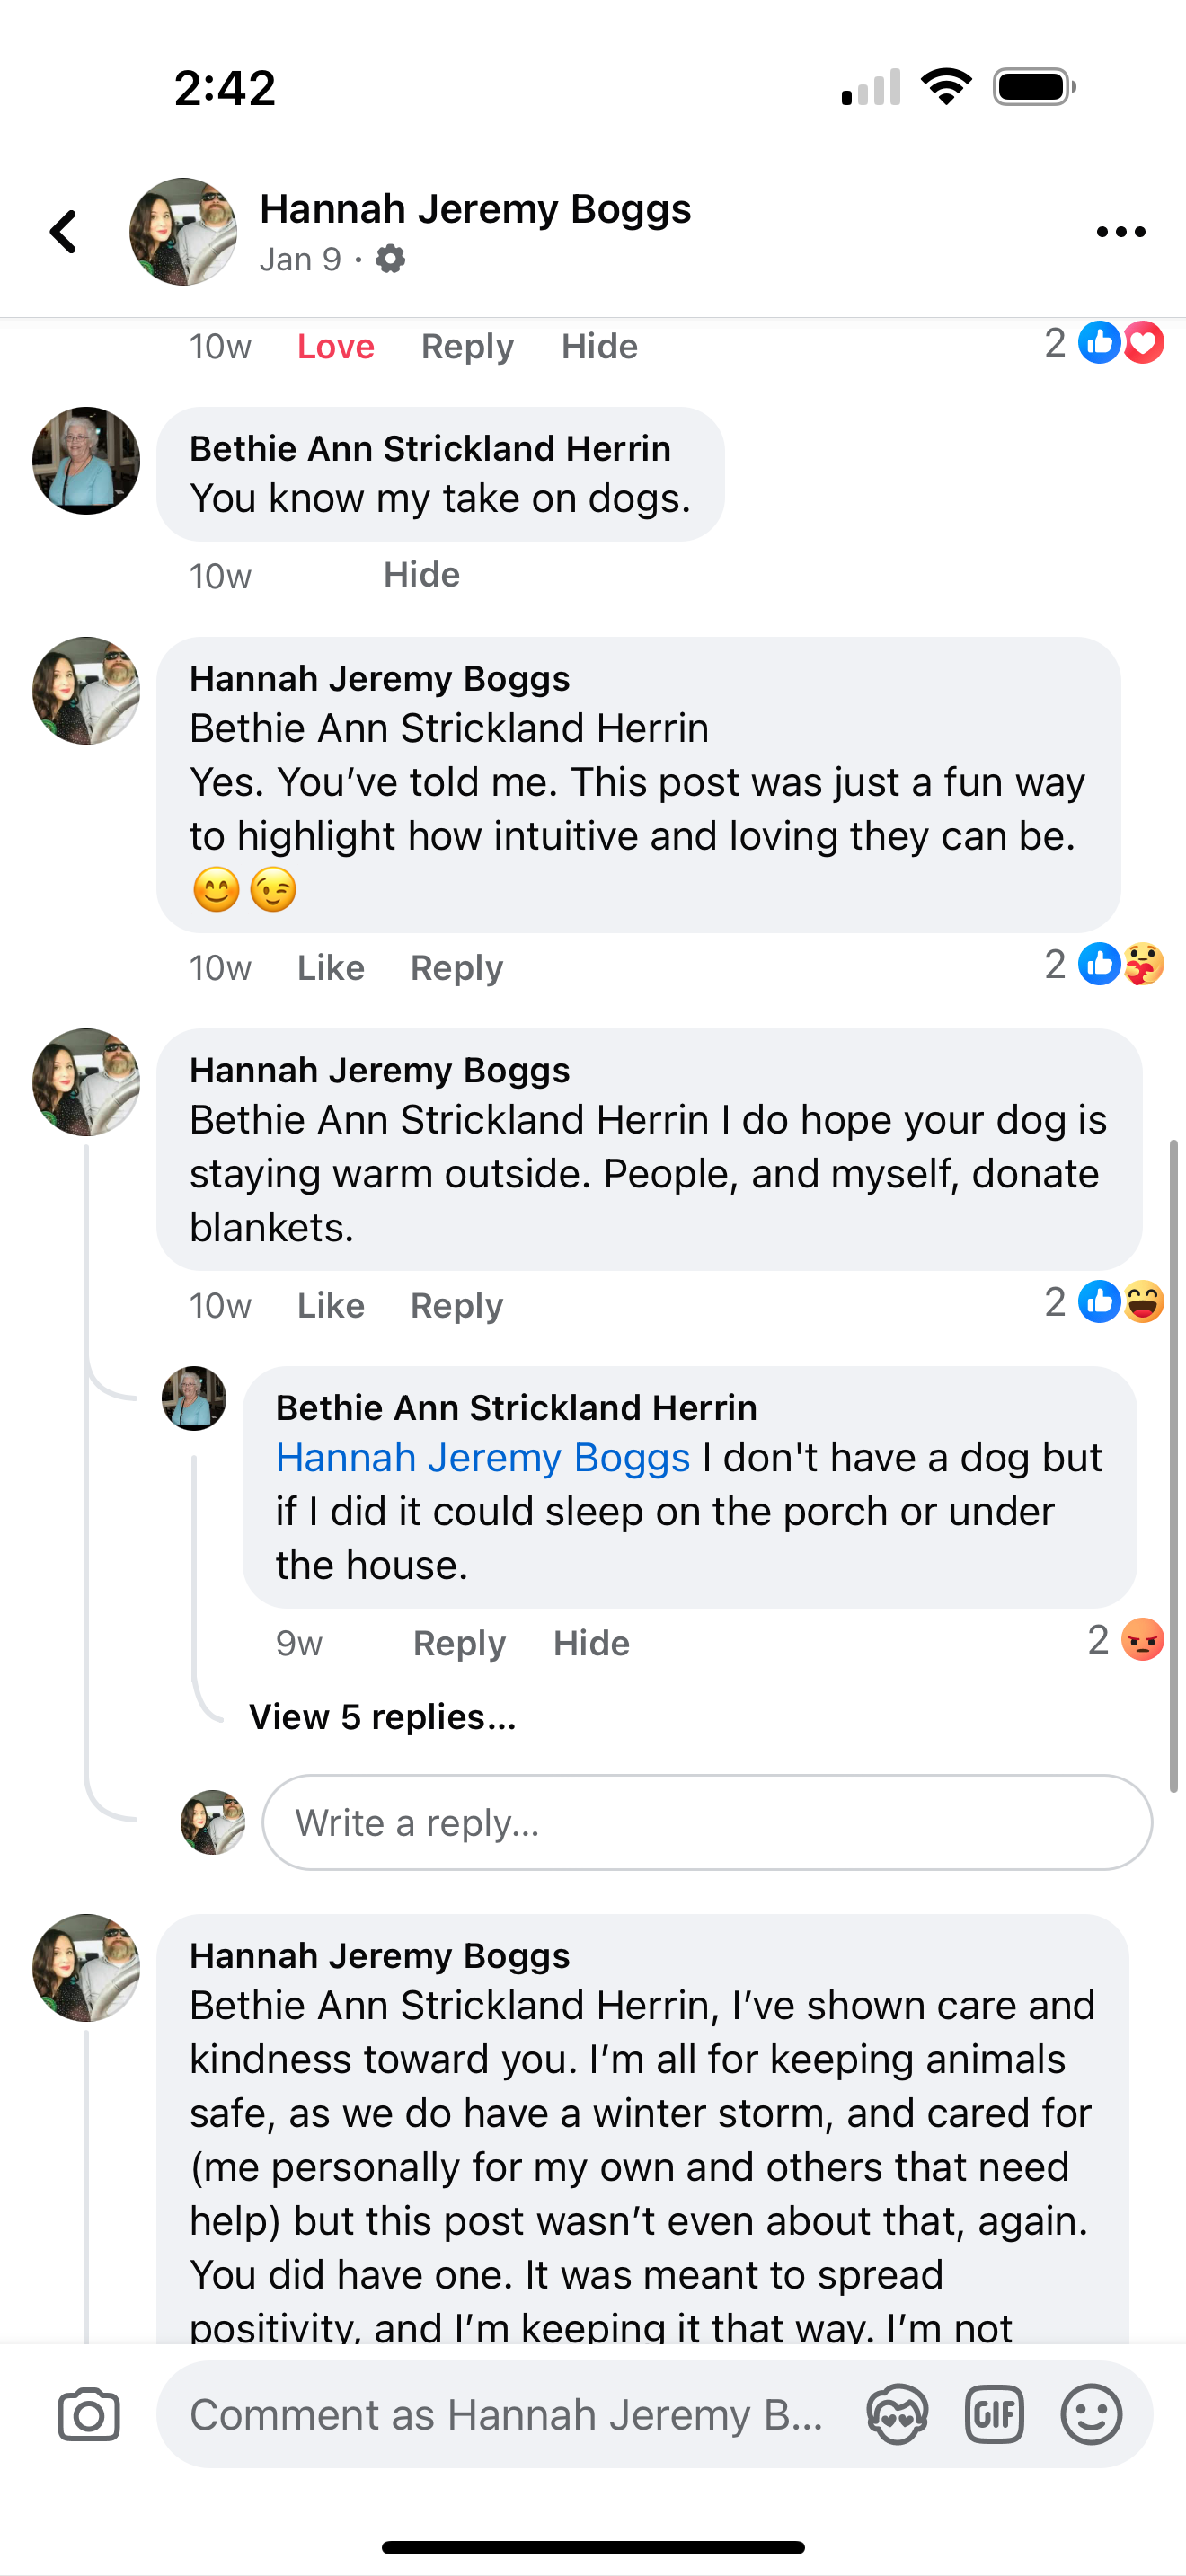Image resolution: width=1186 pixels, height=2576 pixels.
Task: Focus the Comment as Hannah Jeremy field
Action: click(506, 2415)
